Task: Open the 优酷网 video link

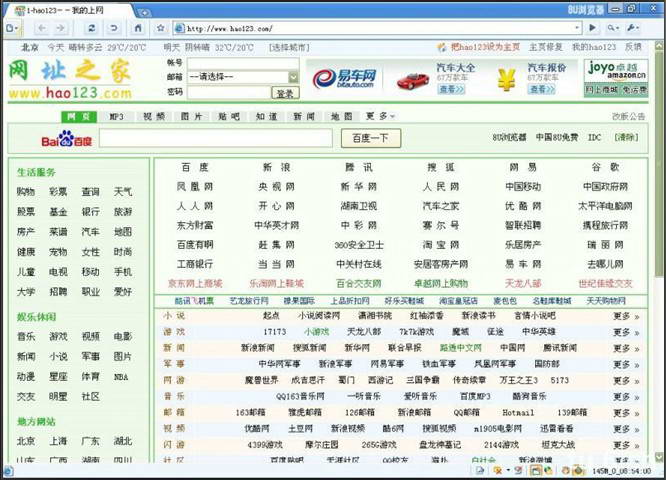Action: (257, 428)
